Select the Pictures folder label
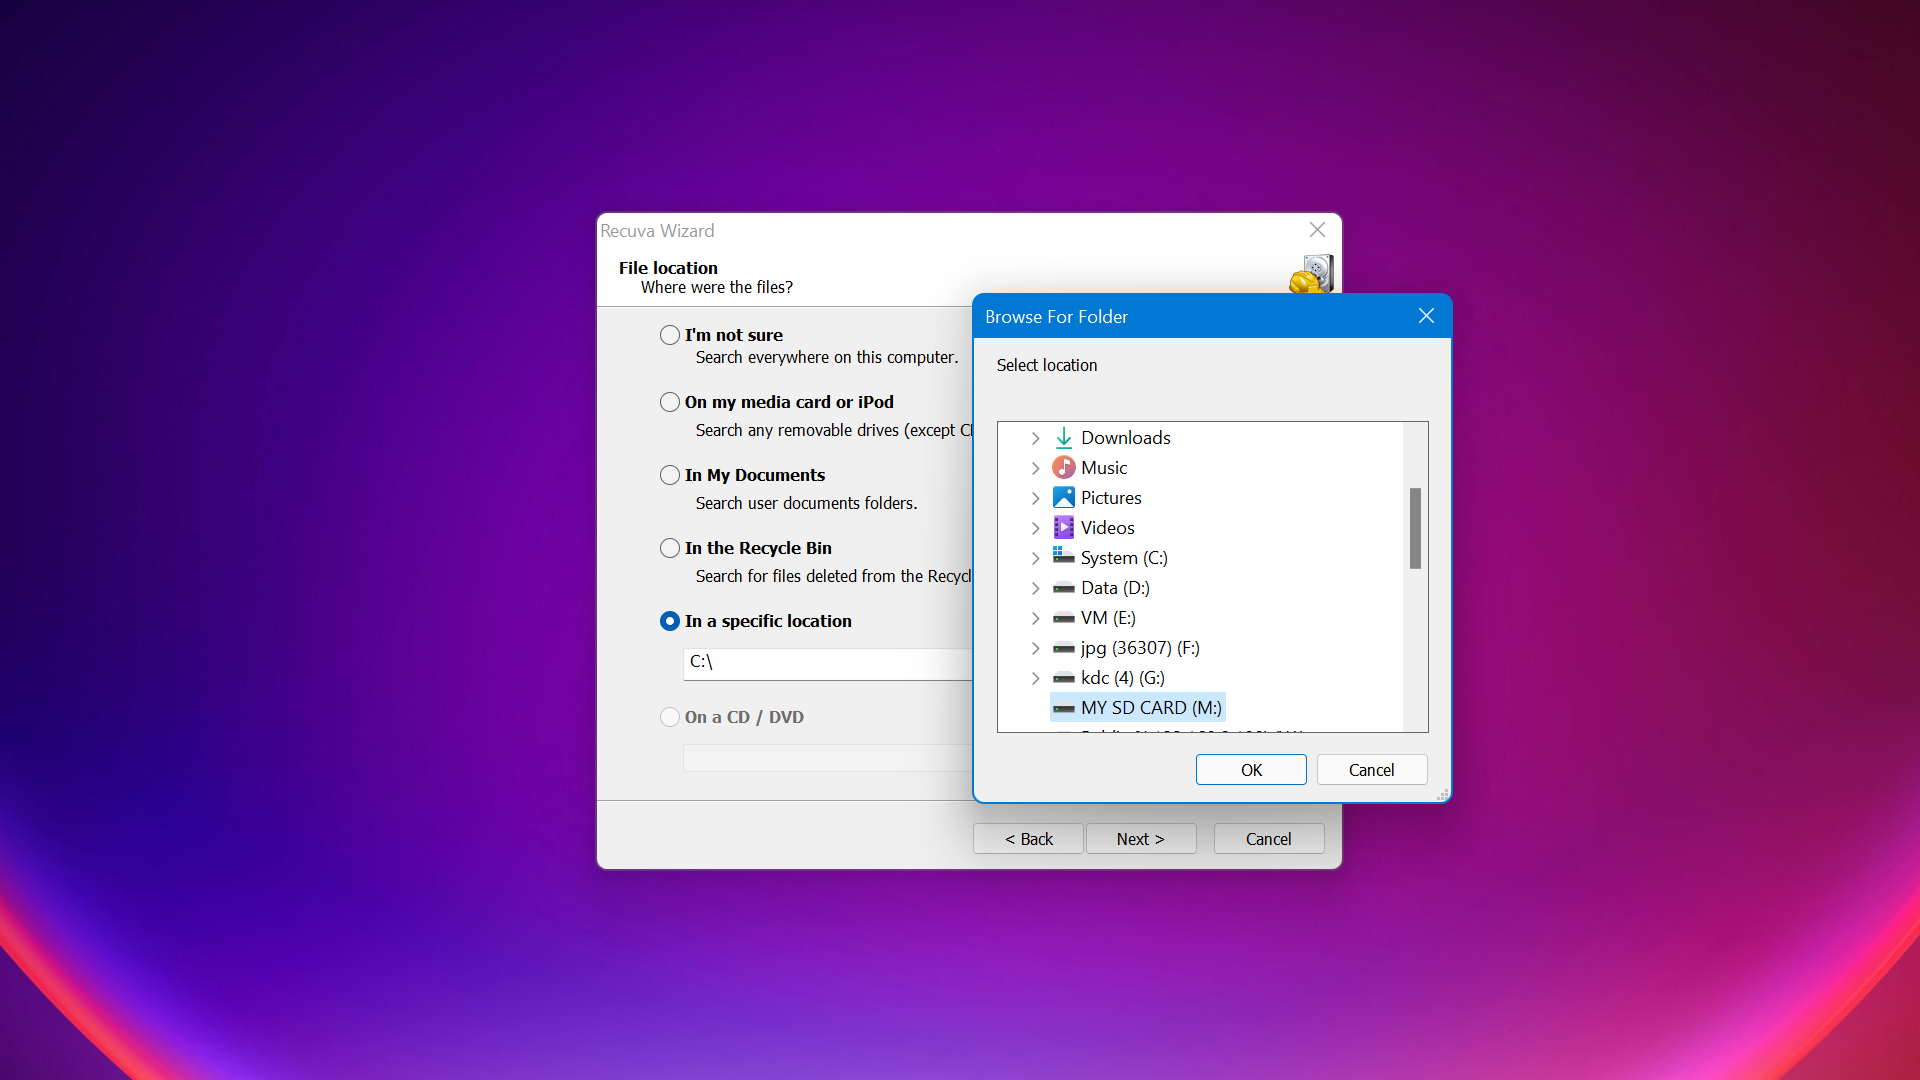 tap(1111, 498)
